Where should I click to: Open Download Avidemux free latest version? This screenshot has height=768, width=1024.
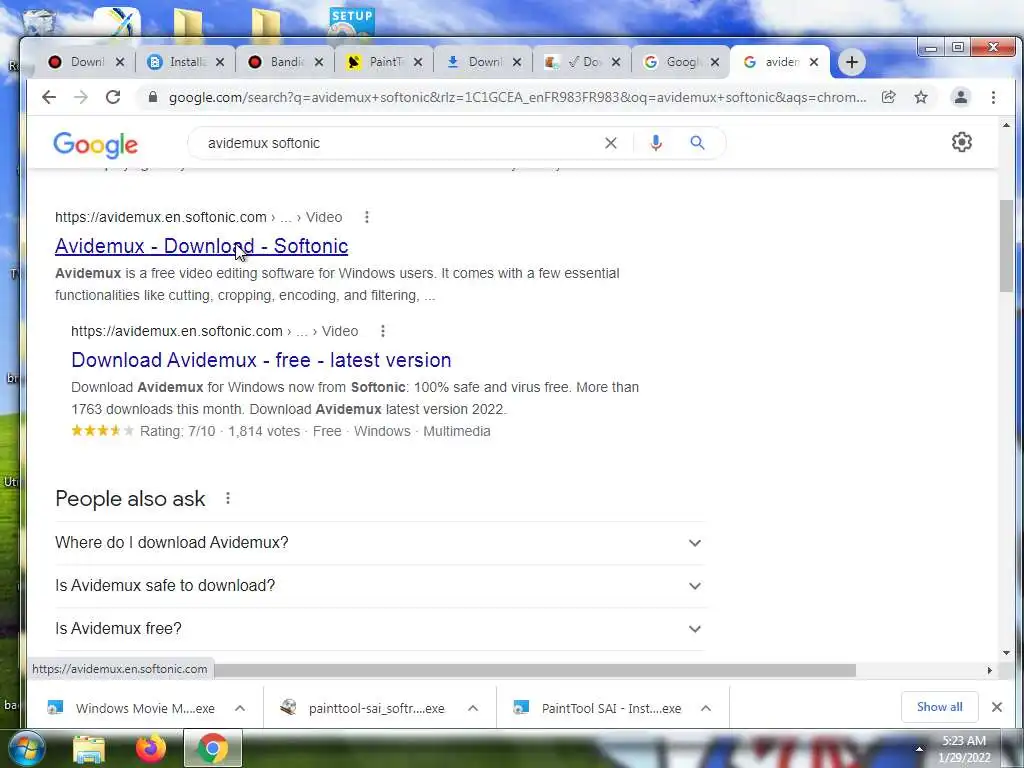261,360
